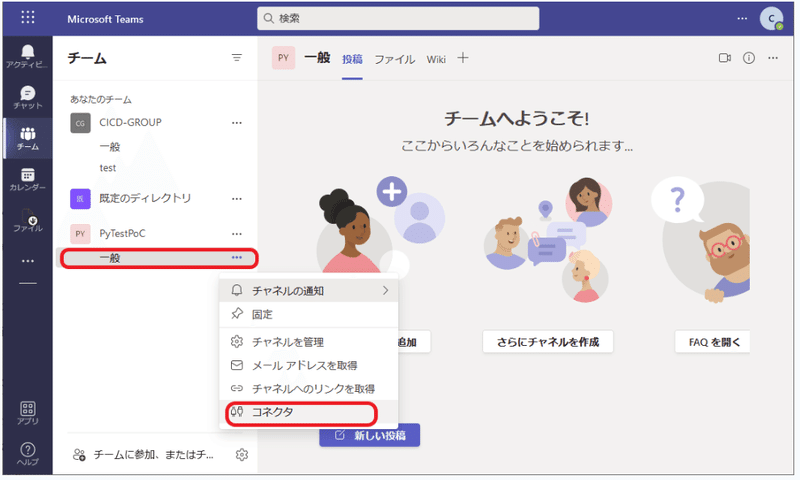This screenshot has height=480, width=800.
Task: Open Help (ヘルプ) in the left rail
Action: [28, 453]
